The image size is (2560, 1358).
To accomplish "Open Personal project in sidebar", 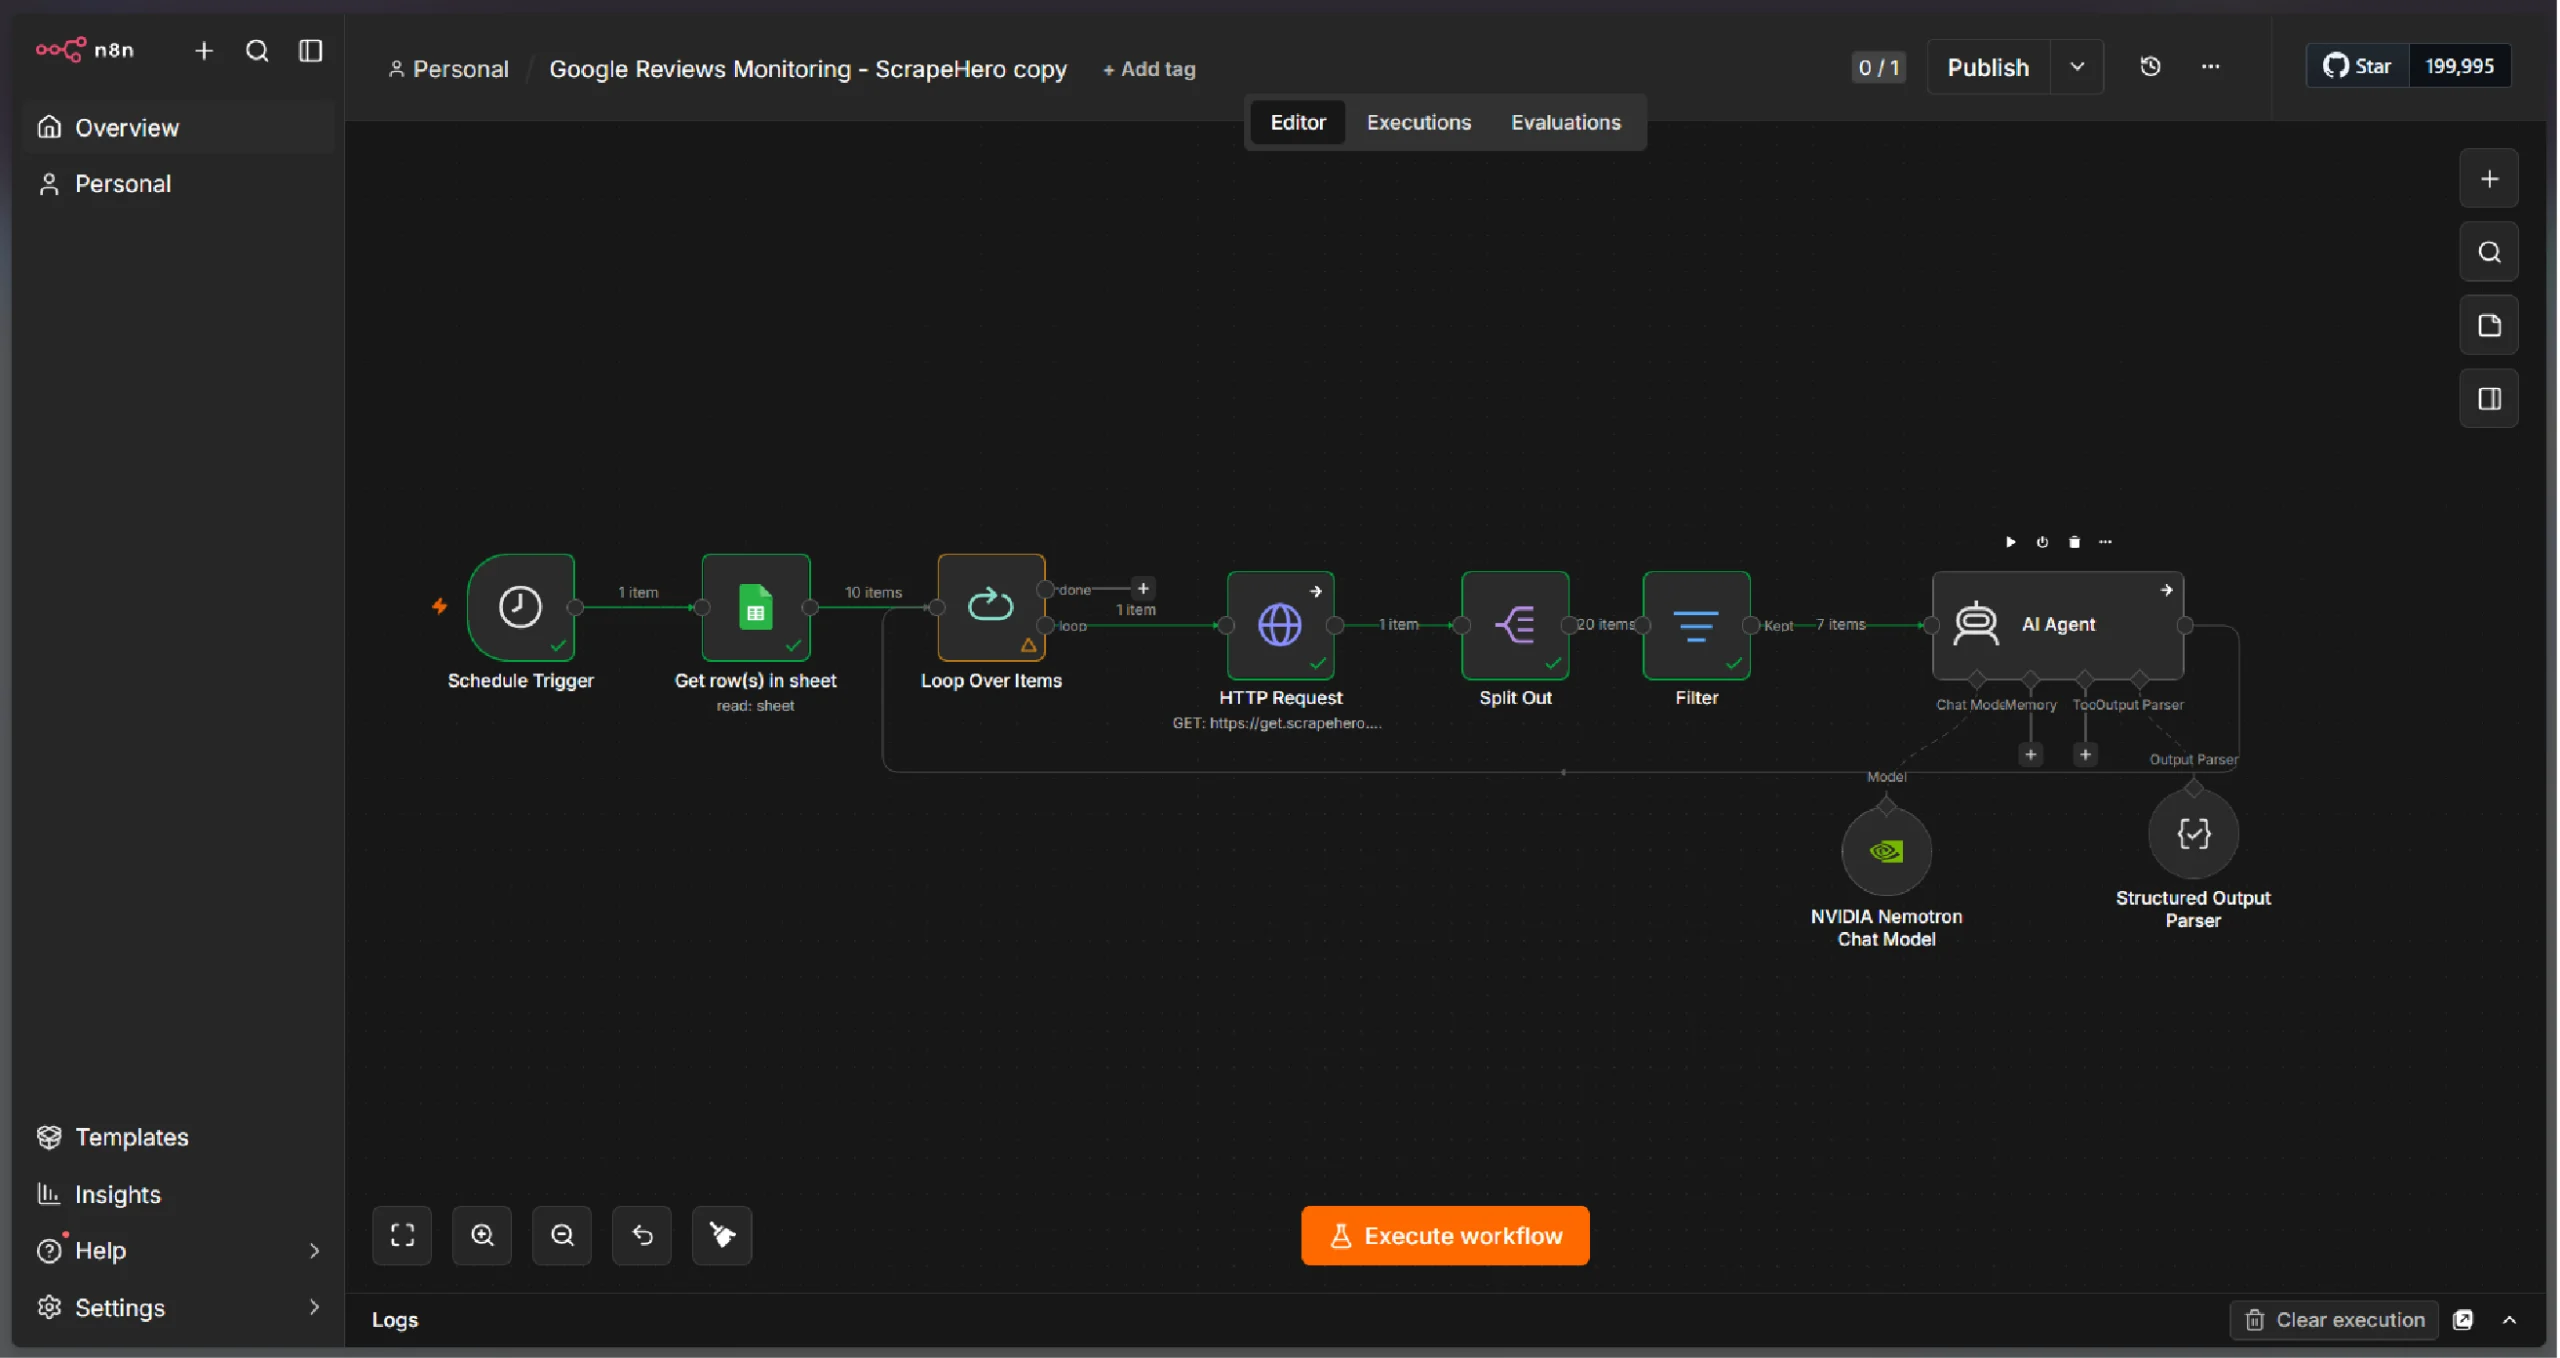I will point(177,184).
